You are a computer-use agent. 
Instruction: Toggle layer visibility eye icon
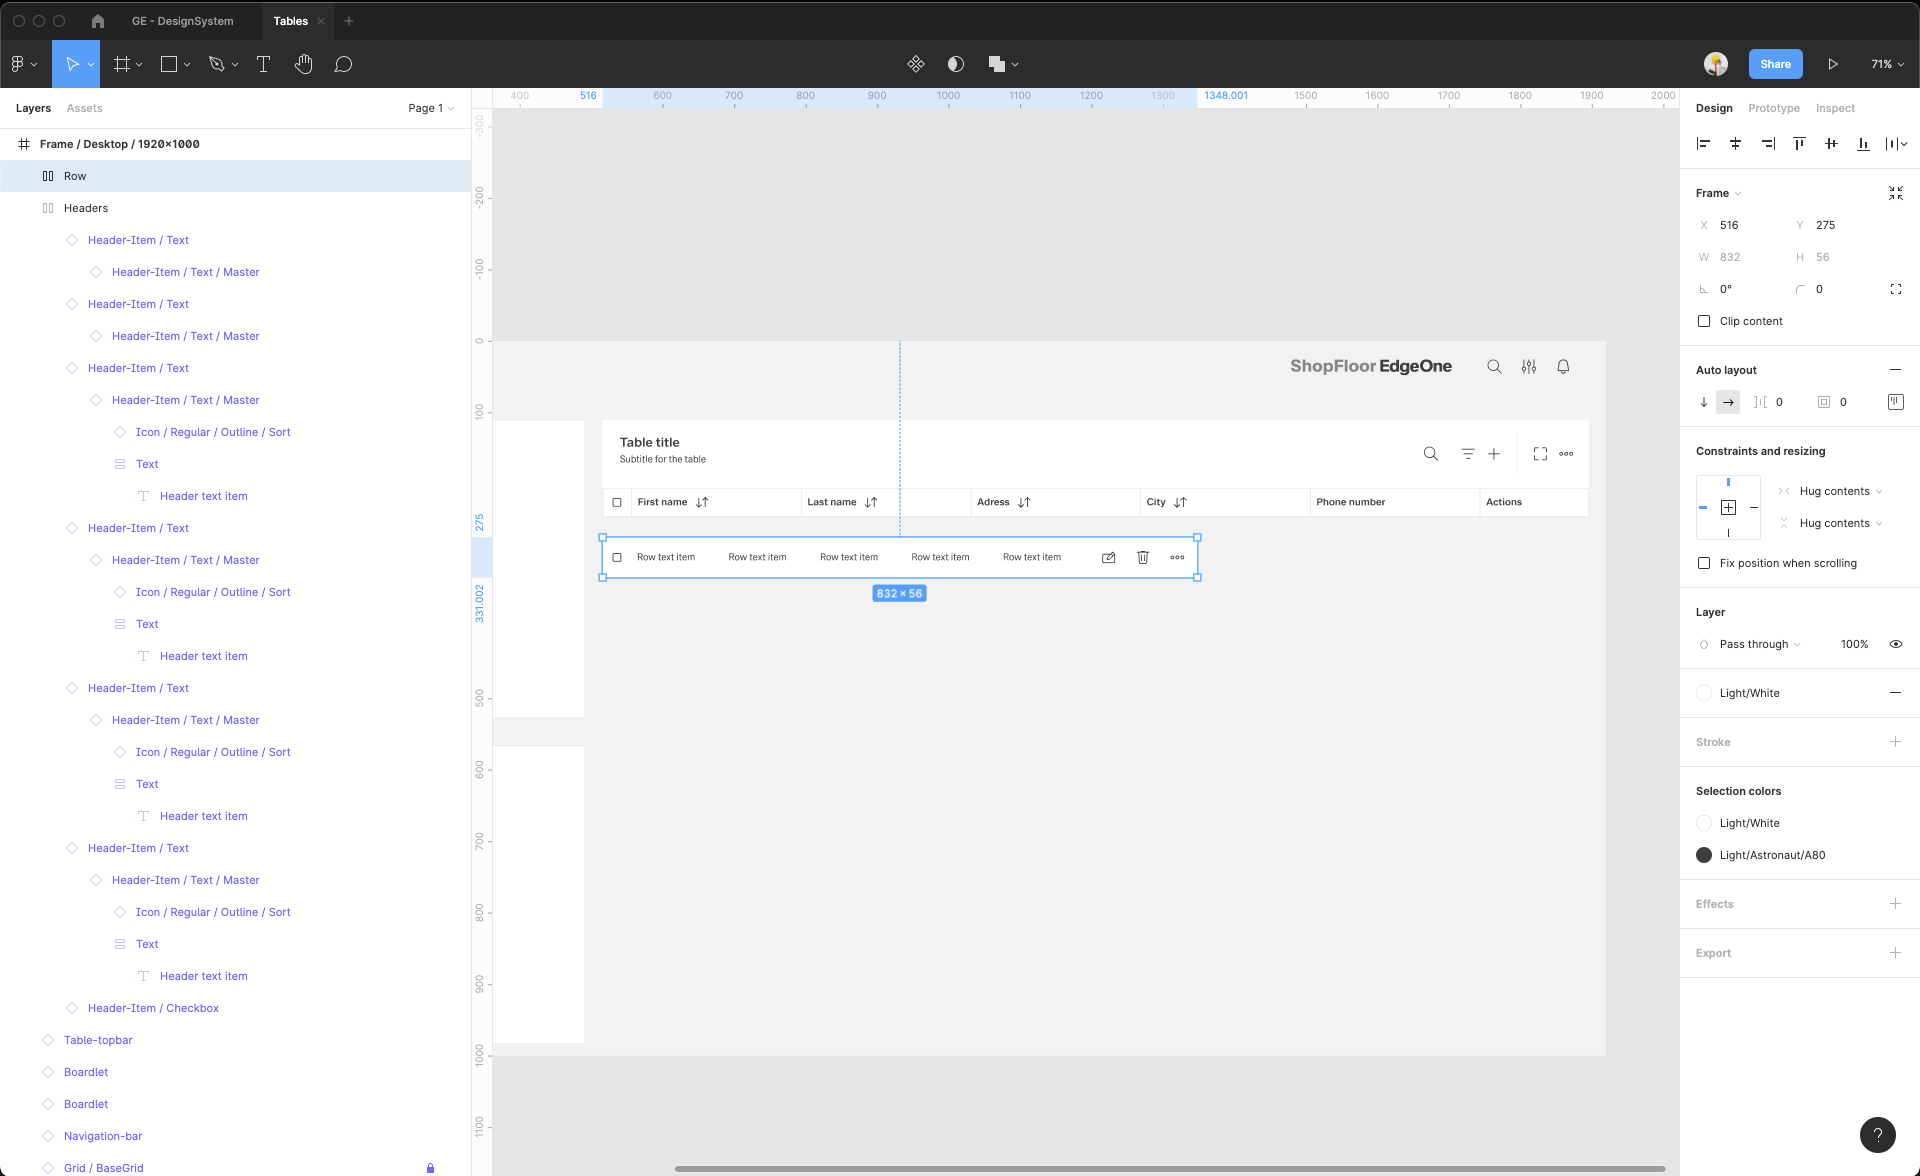[1895, 644]
